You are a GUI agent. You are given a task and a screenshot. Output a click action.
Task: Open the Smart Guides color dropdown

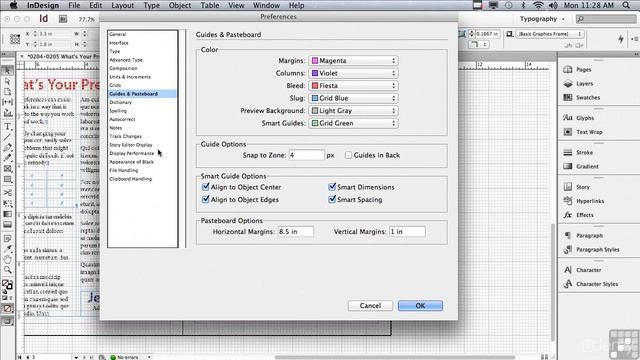353,123
